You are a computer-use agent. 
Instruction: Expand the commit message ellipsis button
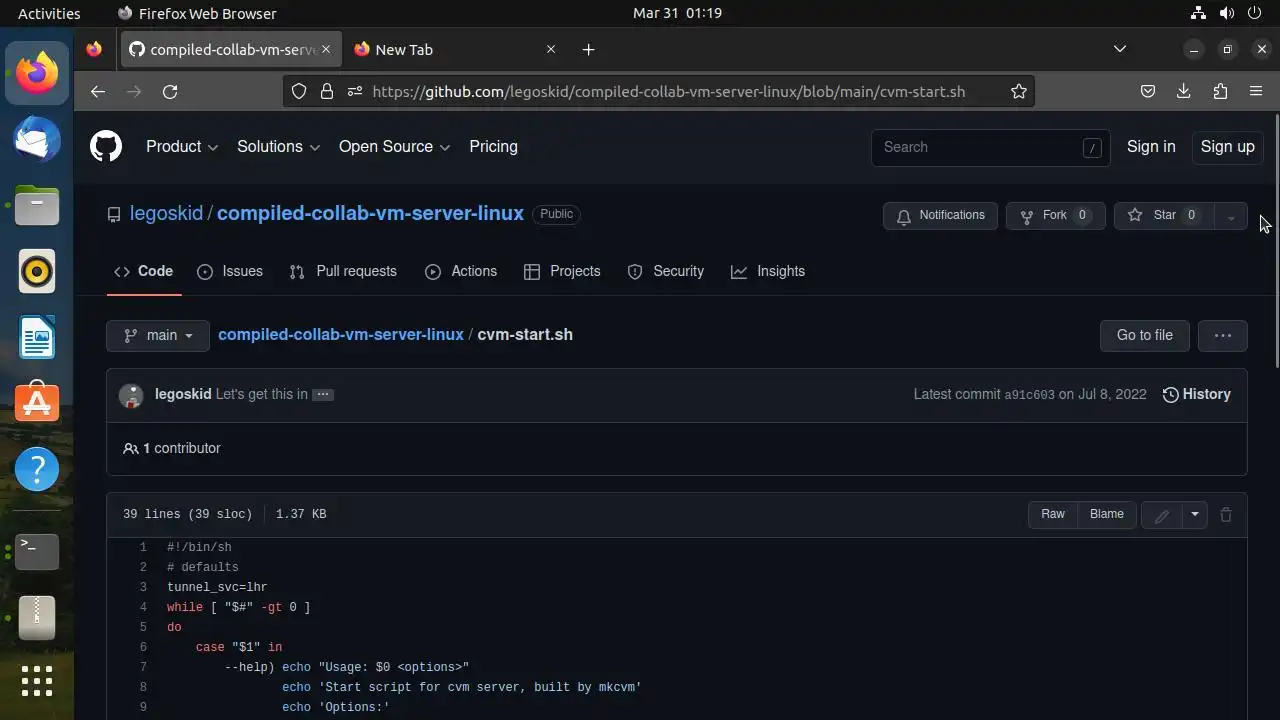[322, 394]
